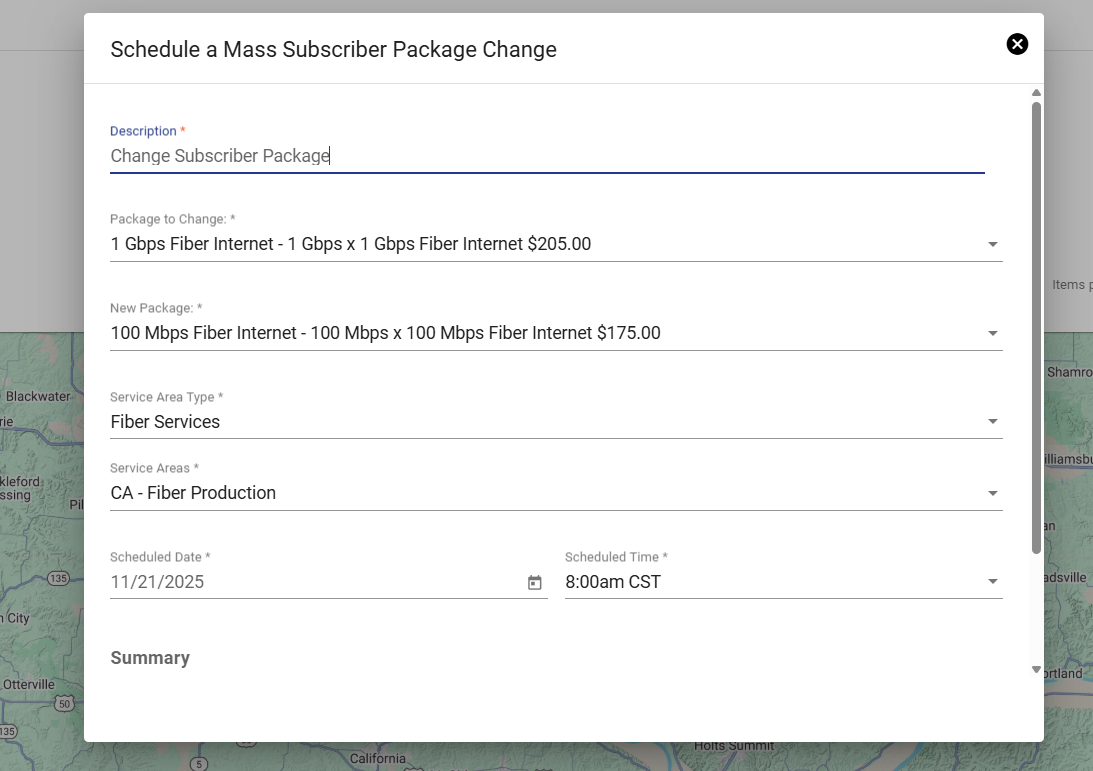Select the Scheduled Time dropdown
The image size is (1093, 771).
point(783,582)
